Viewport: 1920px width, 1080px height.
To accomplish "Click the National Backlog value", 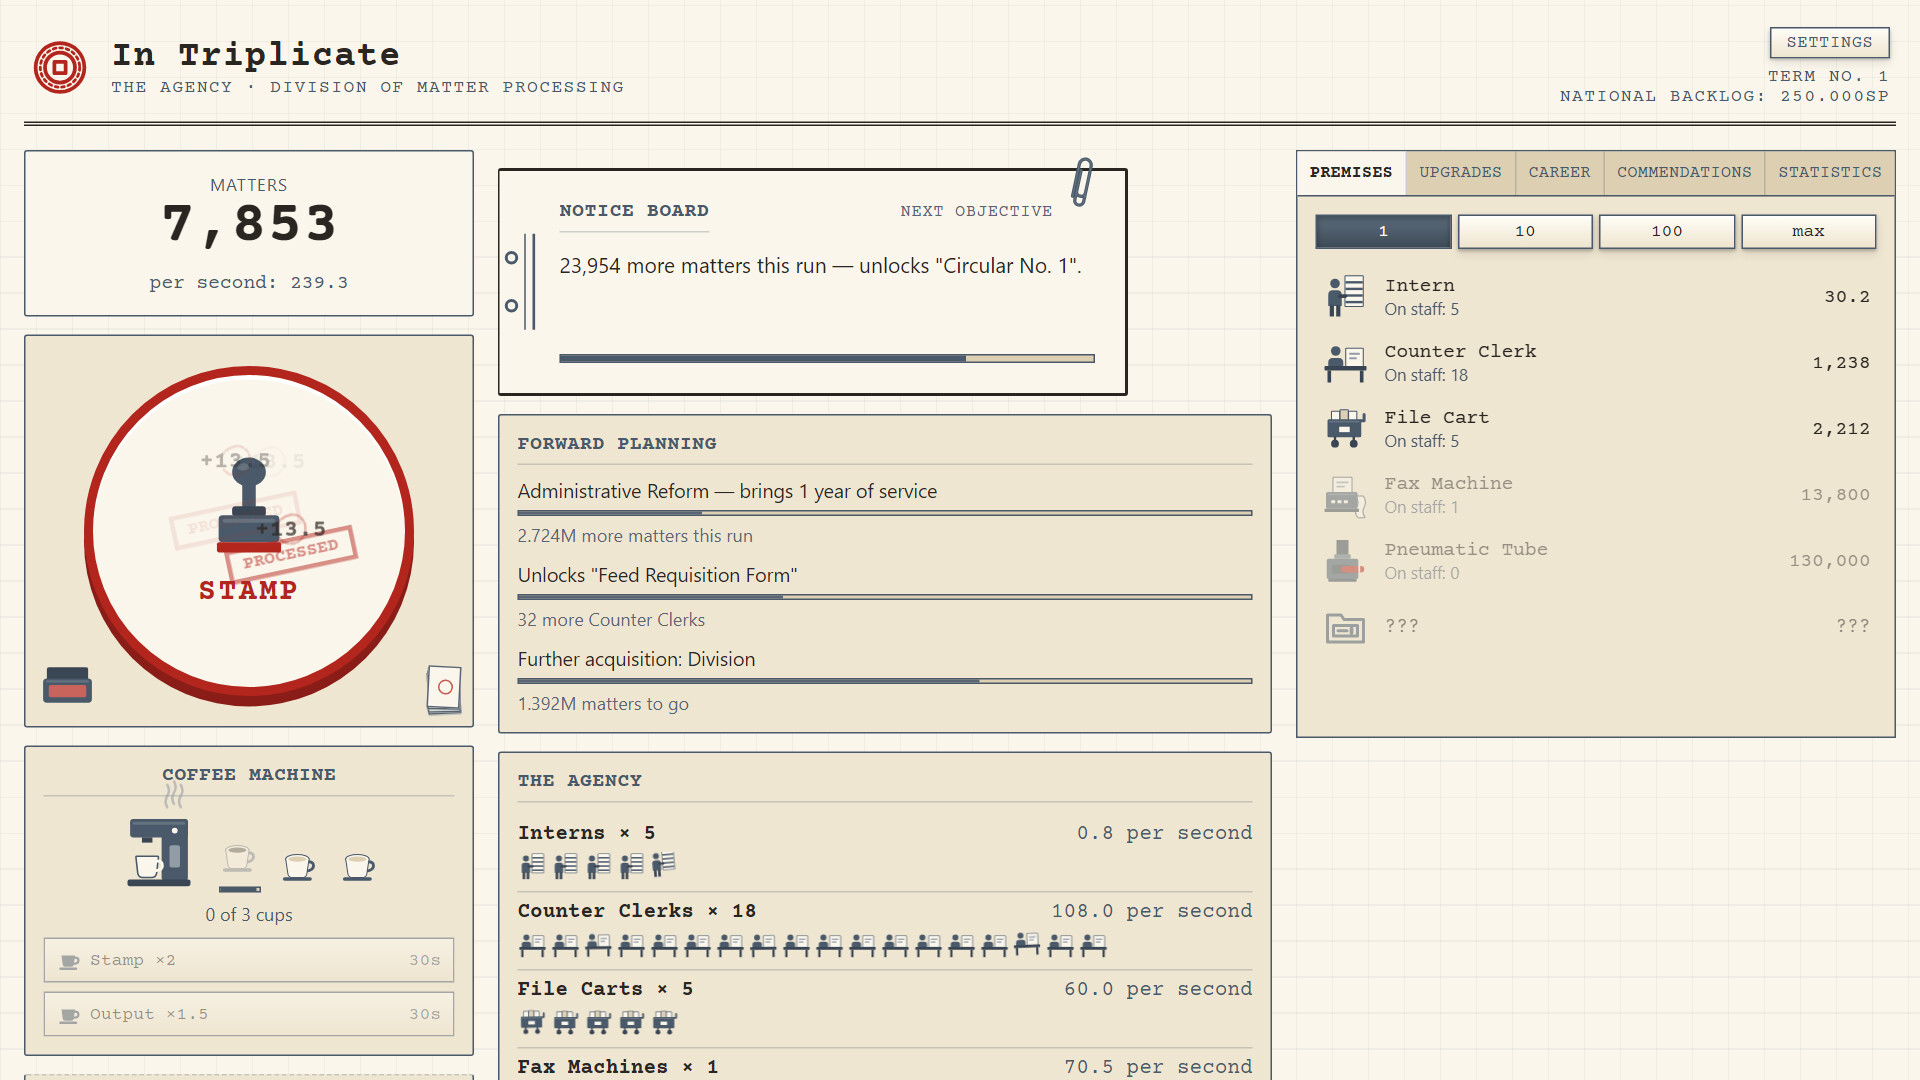I will pyautogui.click(x=1834, y=96).
